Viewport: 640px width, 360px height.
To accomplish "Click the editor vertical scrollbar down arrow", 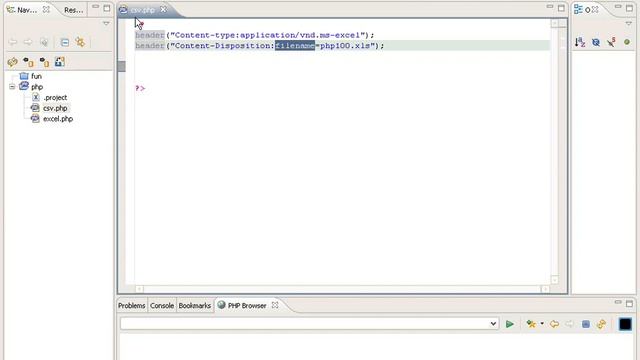I will [554, 280].
